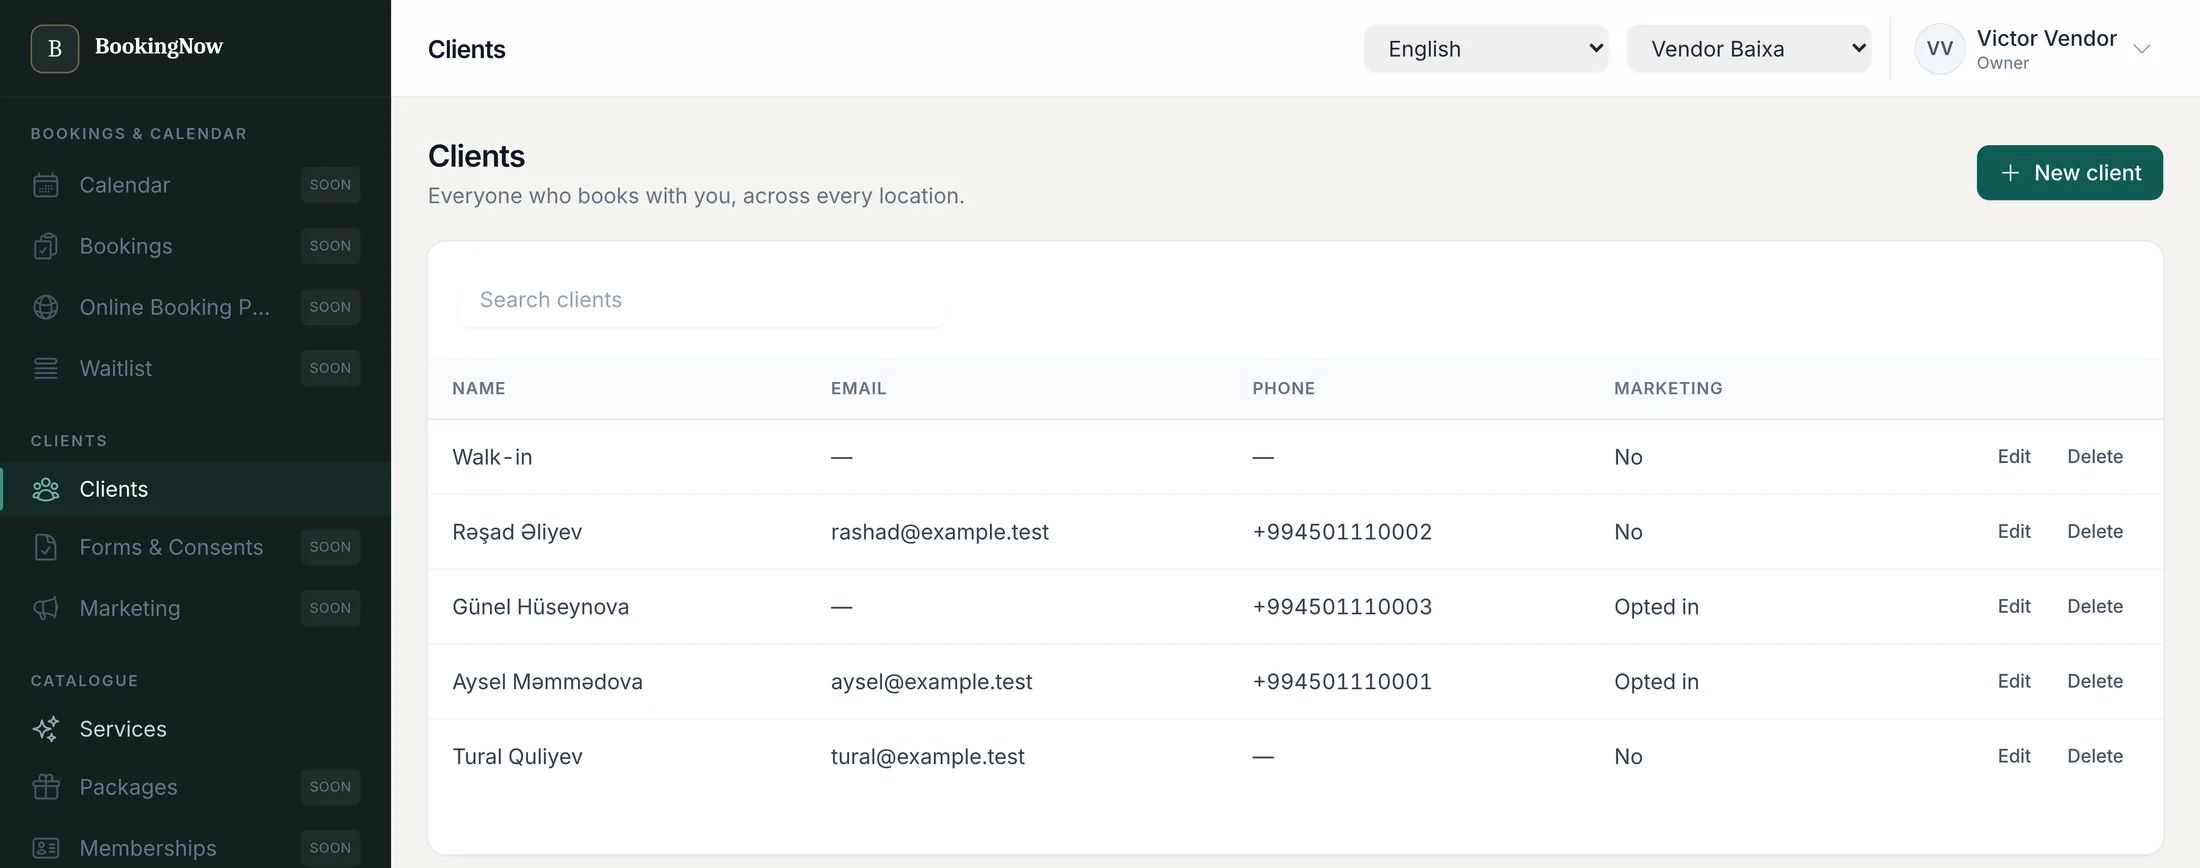Delete Günel Hüseynova's record

pyautogui.click(x=2095, y=607)
